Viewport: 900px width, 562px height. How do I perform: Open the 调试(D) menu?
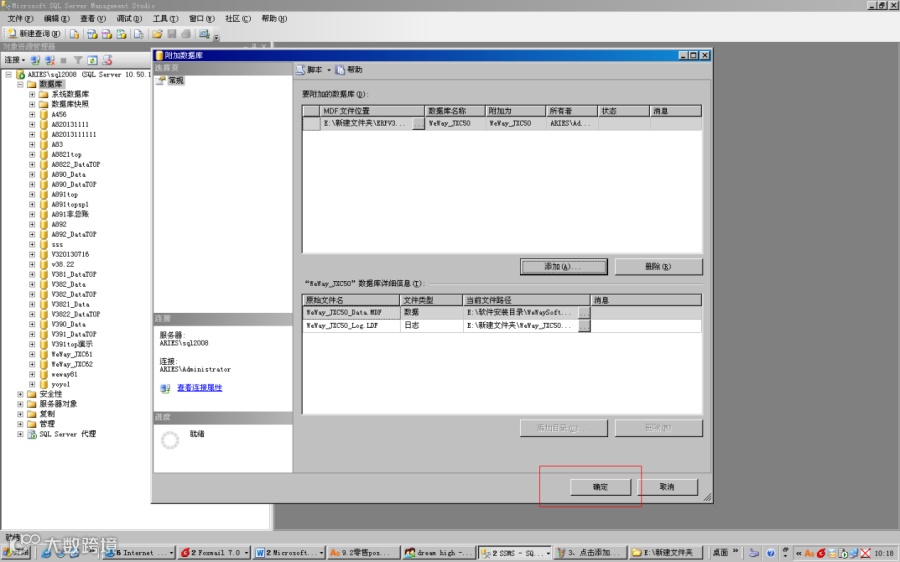129,18
